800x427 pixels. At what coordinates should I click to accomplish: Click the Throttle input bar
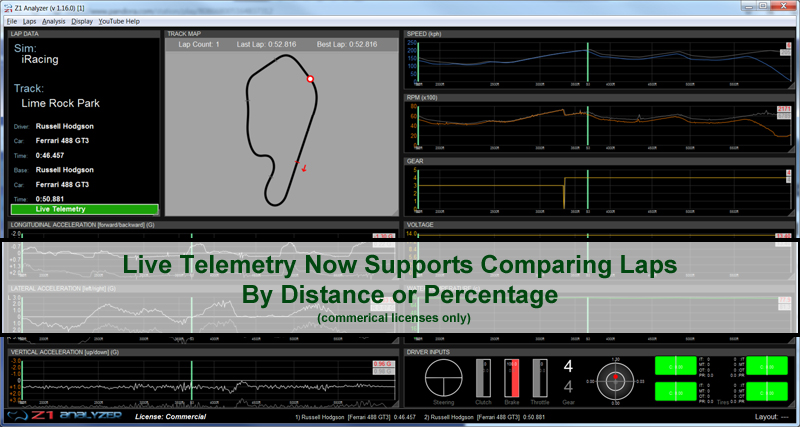point(540,378)
